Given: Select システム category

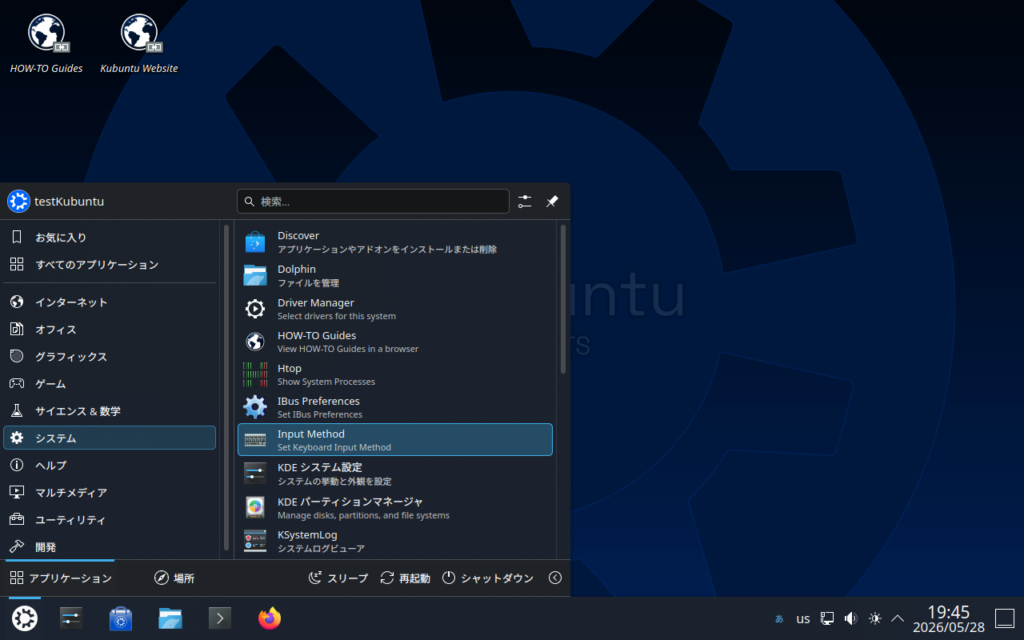Looking at the screenshot, I should click(x=109, y=438).
